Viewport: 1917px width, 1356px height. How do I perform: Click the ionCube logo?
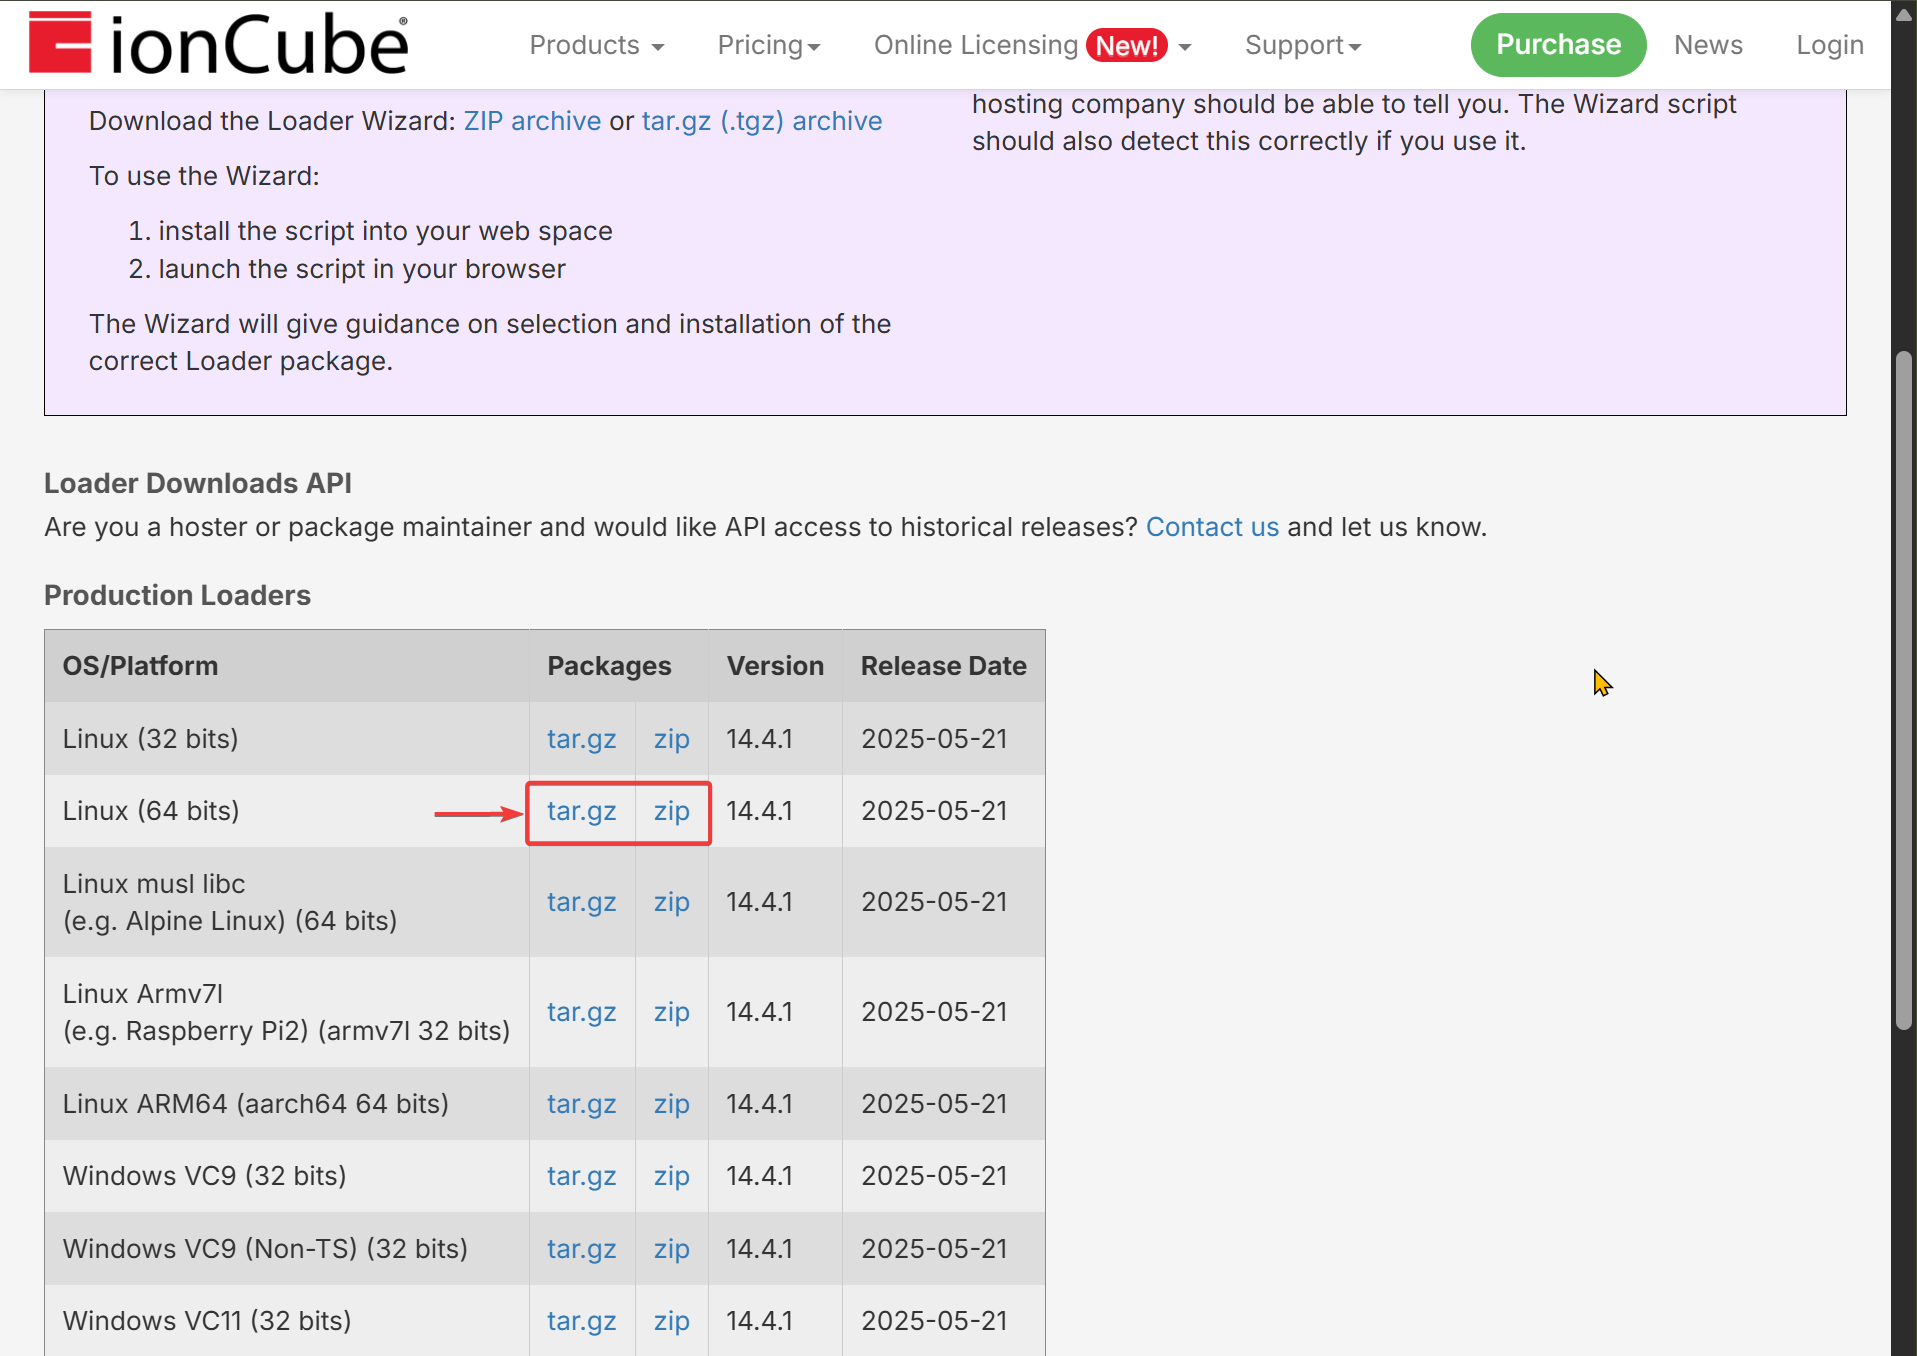coord(218,44)
